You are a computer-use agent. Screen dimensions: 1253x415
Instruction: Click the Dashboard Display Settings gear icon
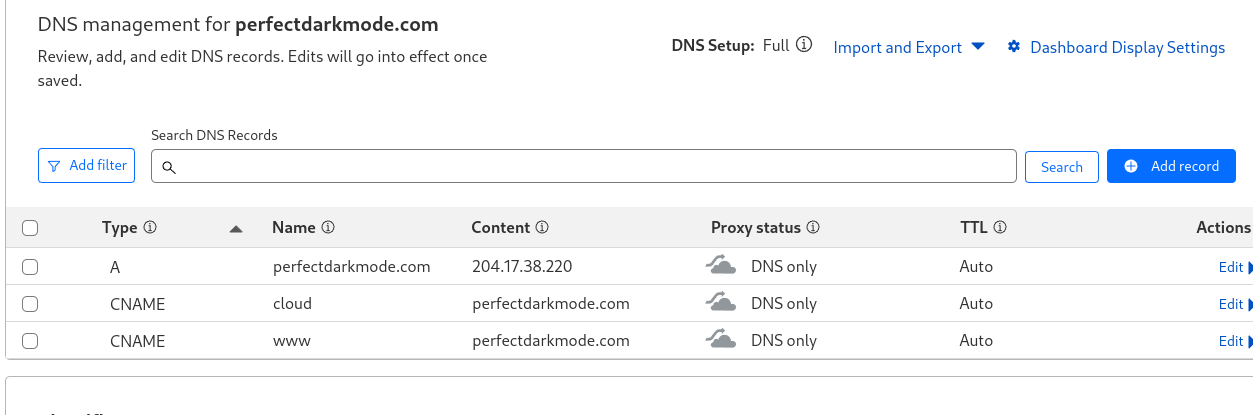(1014, 47)
